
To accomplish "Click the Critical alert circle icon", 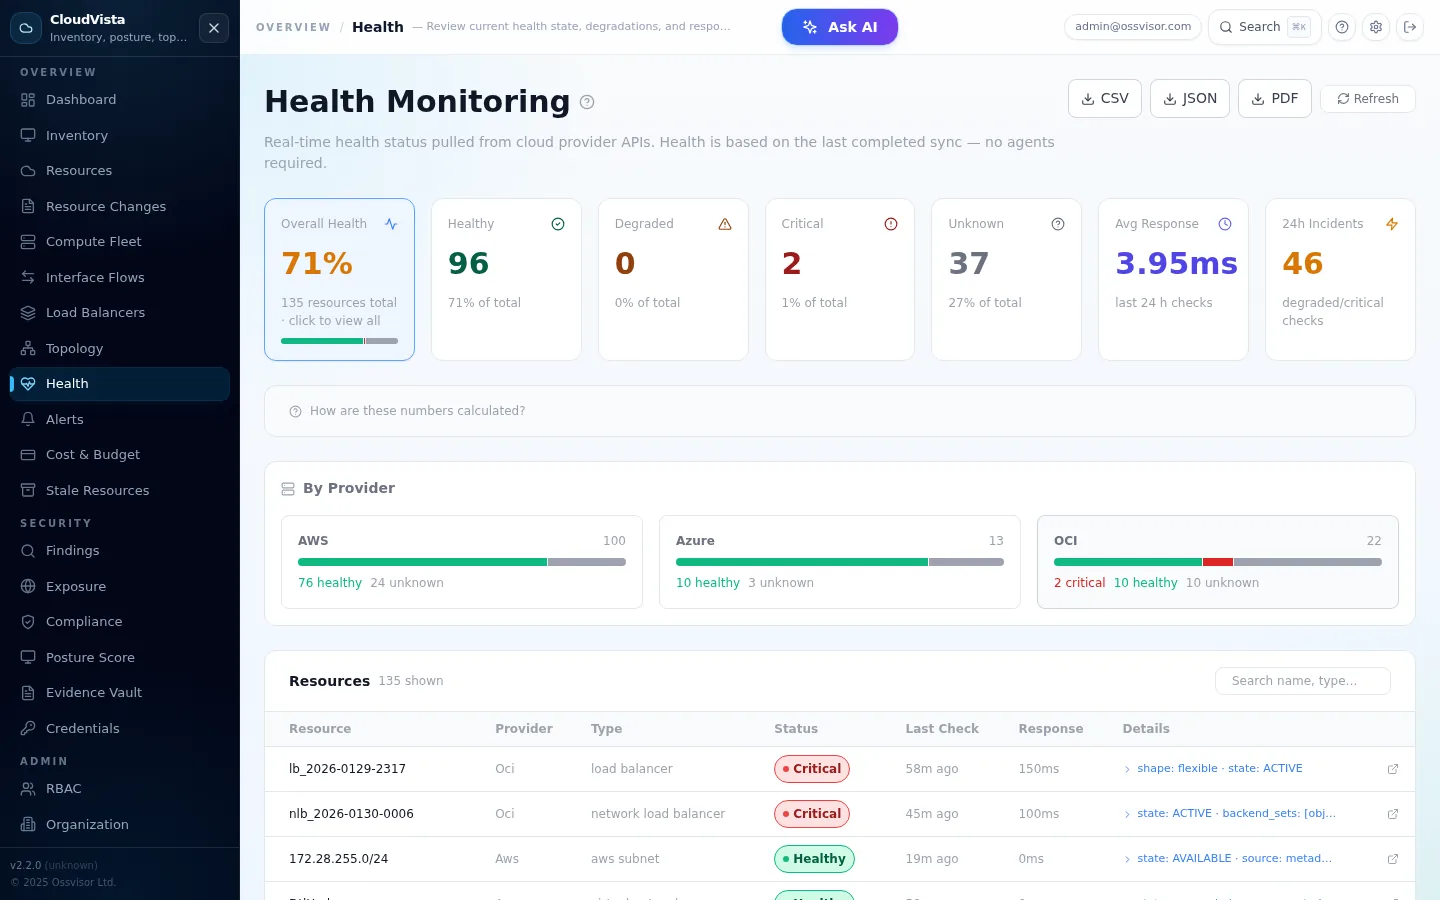I will (891, 224).
